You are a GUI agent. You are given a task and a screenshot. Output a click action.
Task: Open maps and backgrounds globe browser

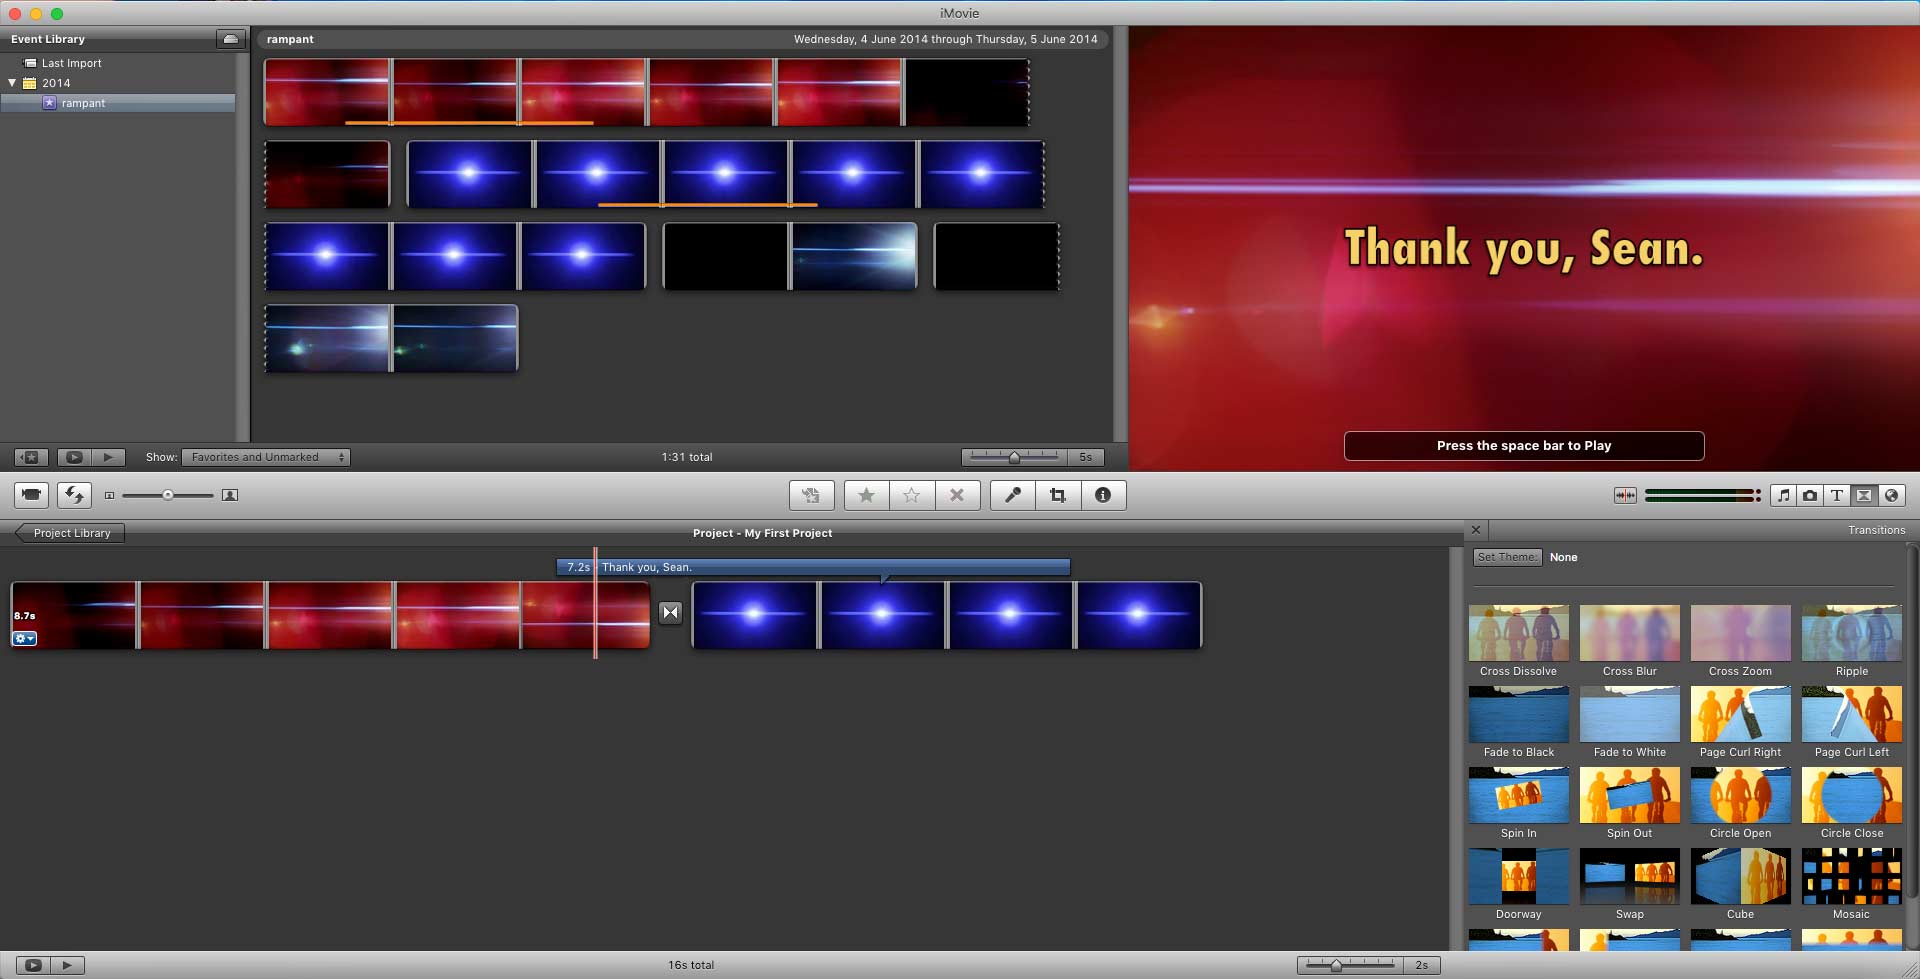1891,495
